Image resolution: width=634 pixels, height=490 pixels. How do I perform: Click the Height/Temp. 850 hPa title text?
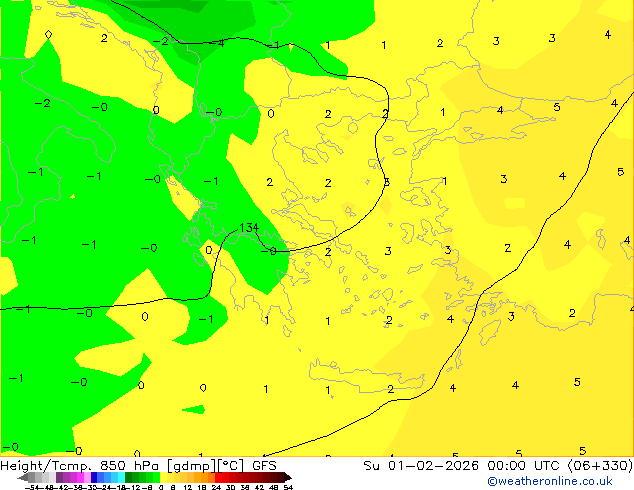(81, 466)
